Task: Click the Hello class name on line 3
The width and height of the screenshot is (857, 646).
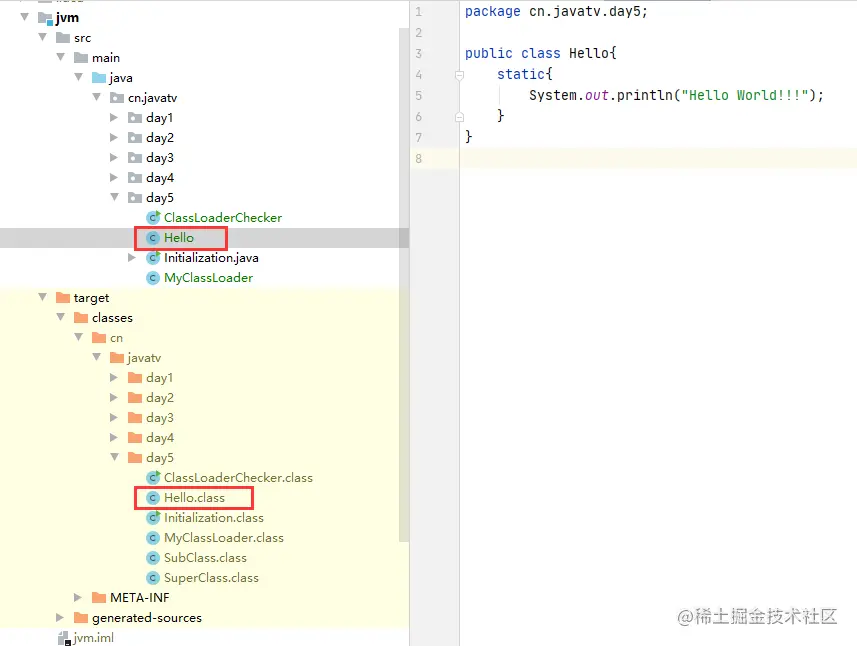Action: point(589,53)
